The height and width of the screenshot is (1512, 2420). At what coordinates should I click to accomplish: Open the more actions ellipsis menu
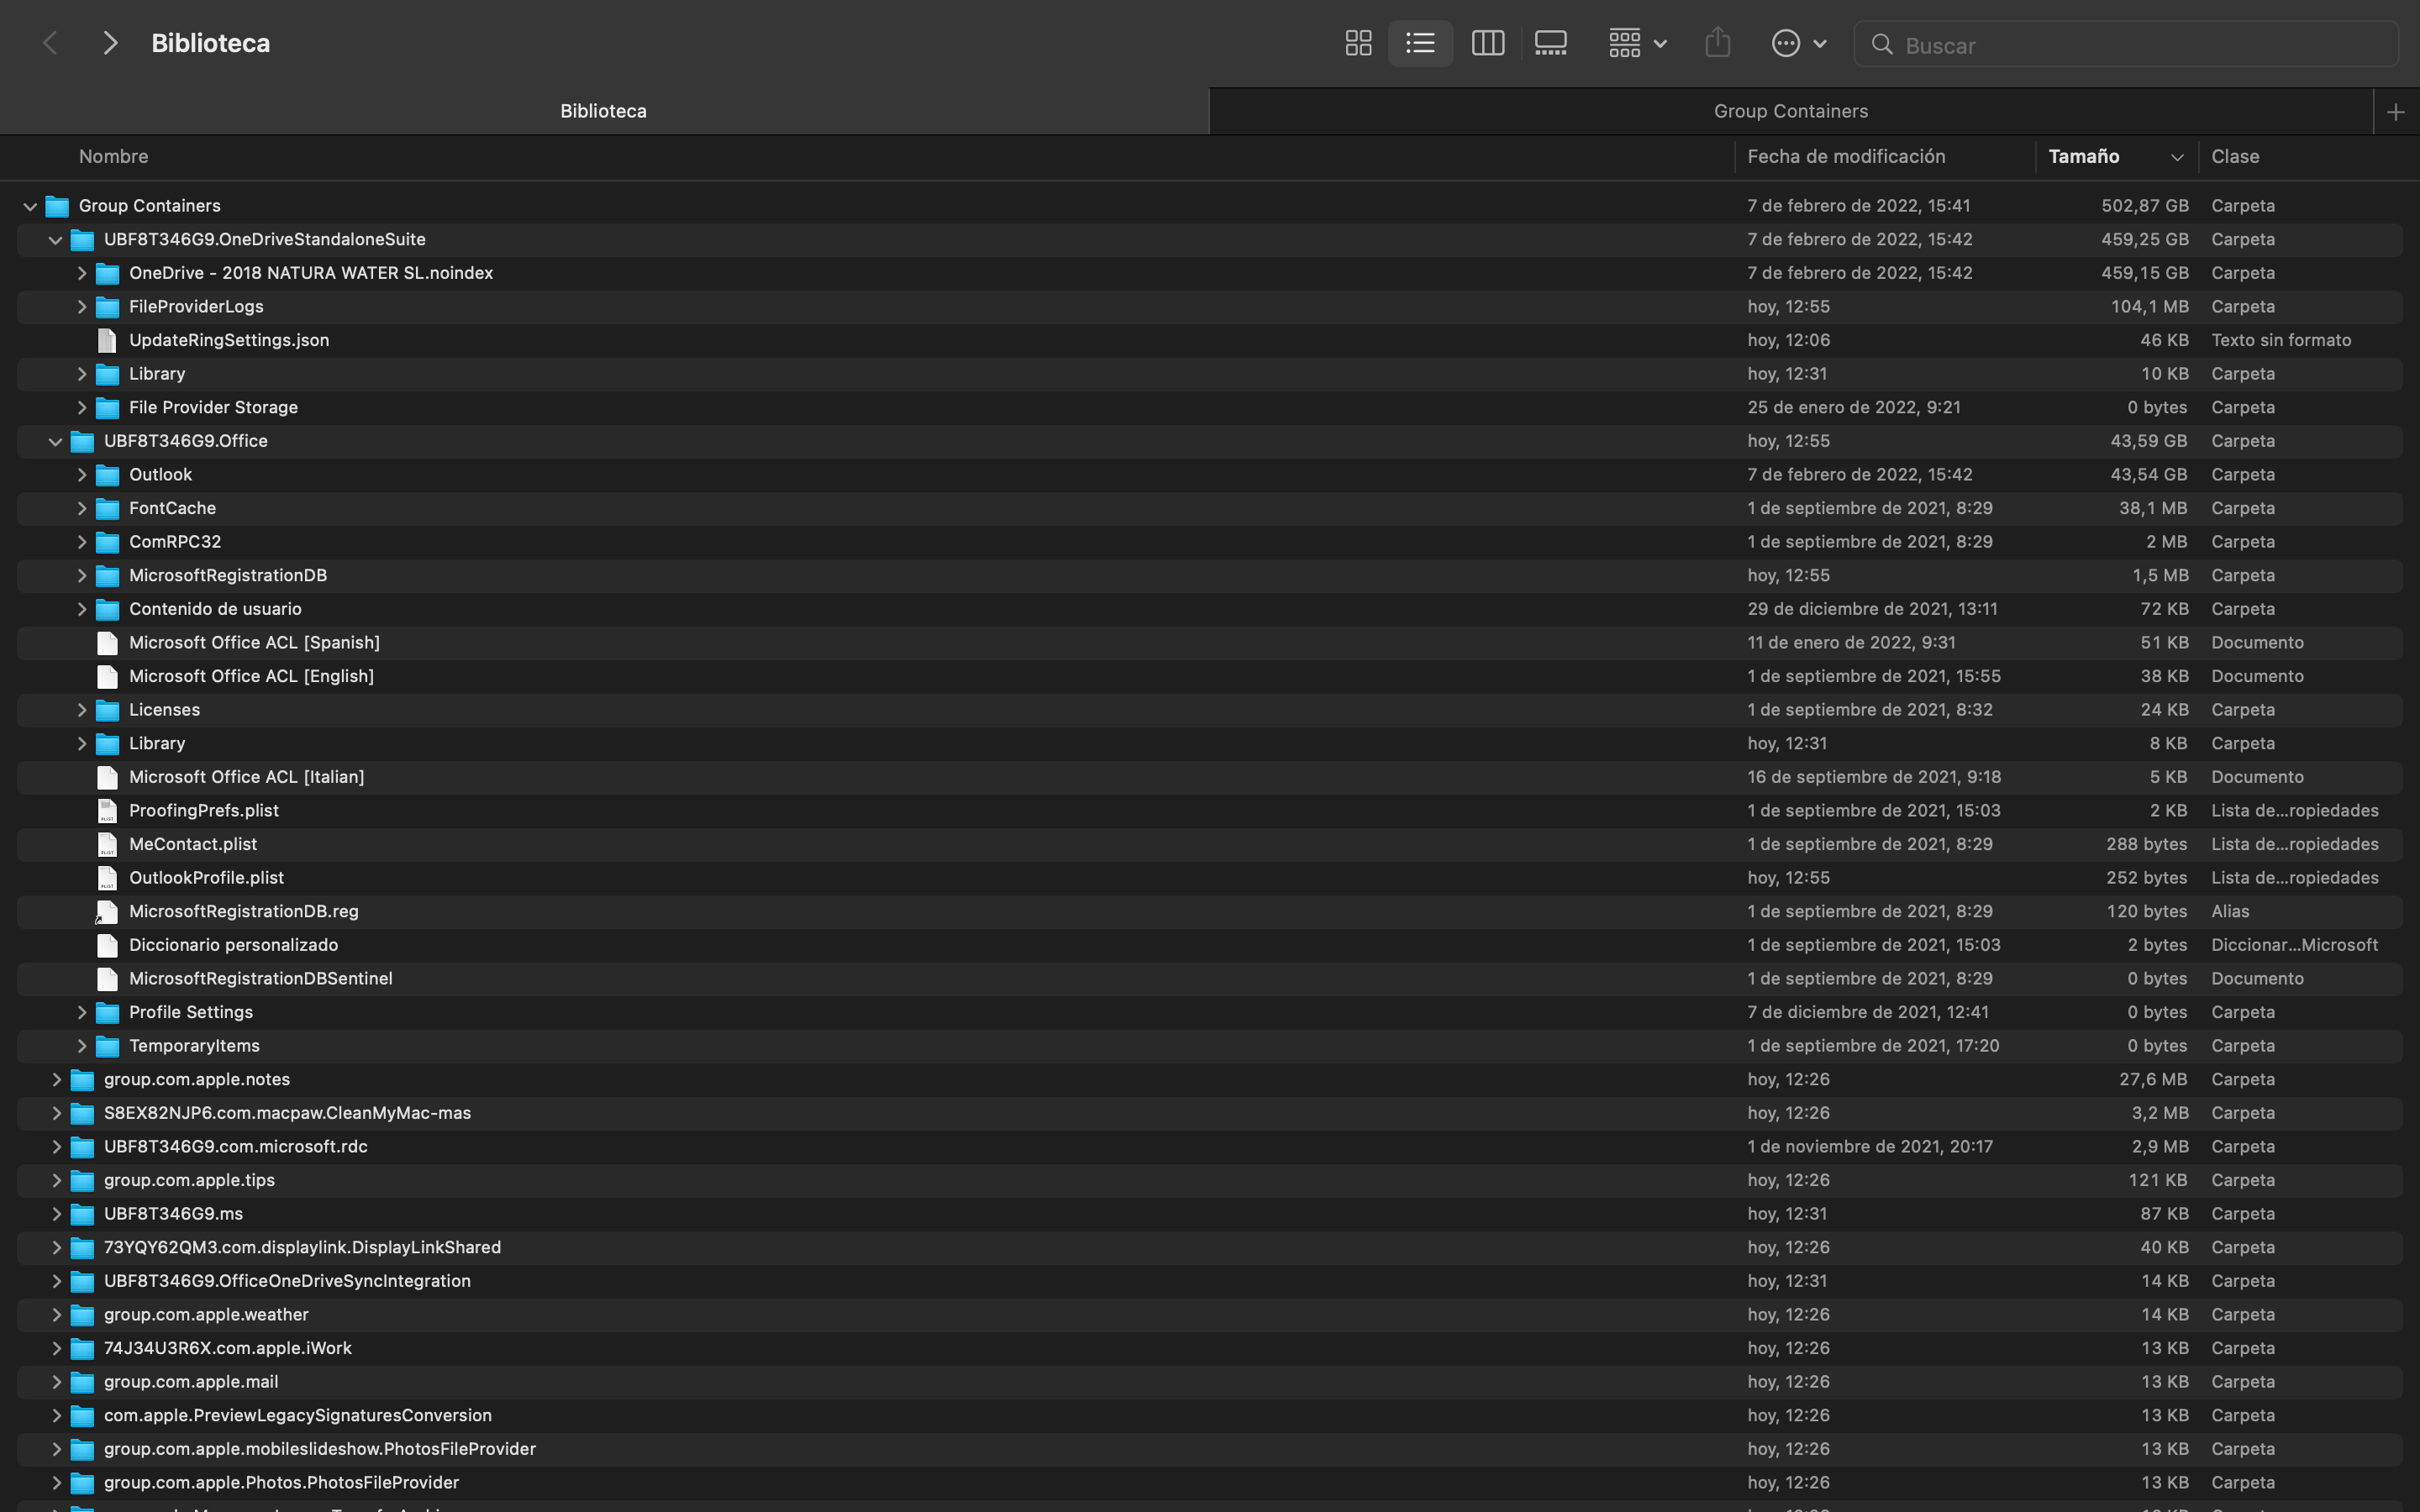point(1798,43)
